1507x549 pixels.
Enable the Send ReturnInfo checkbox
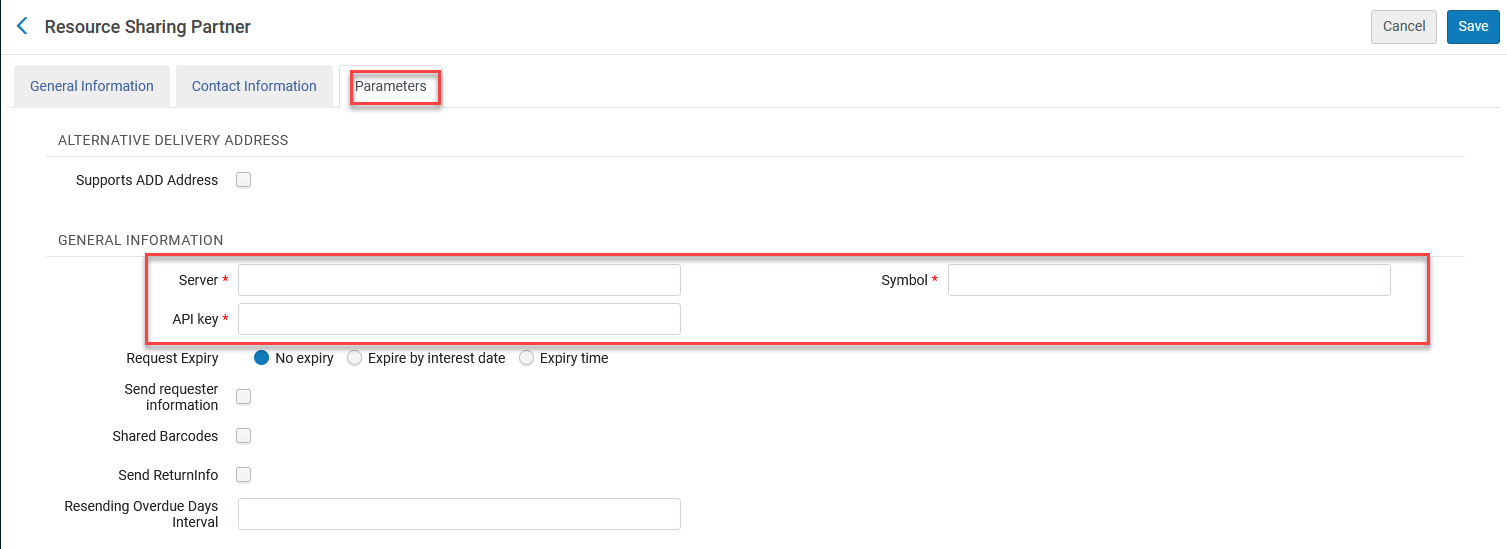243,475
